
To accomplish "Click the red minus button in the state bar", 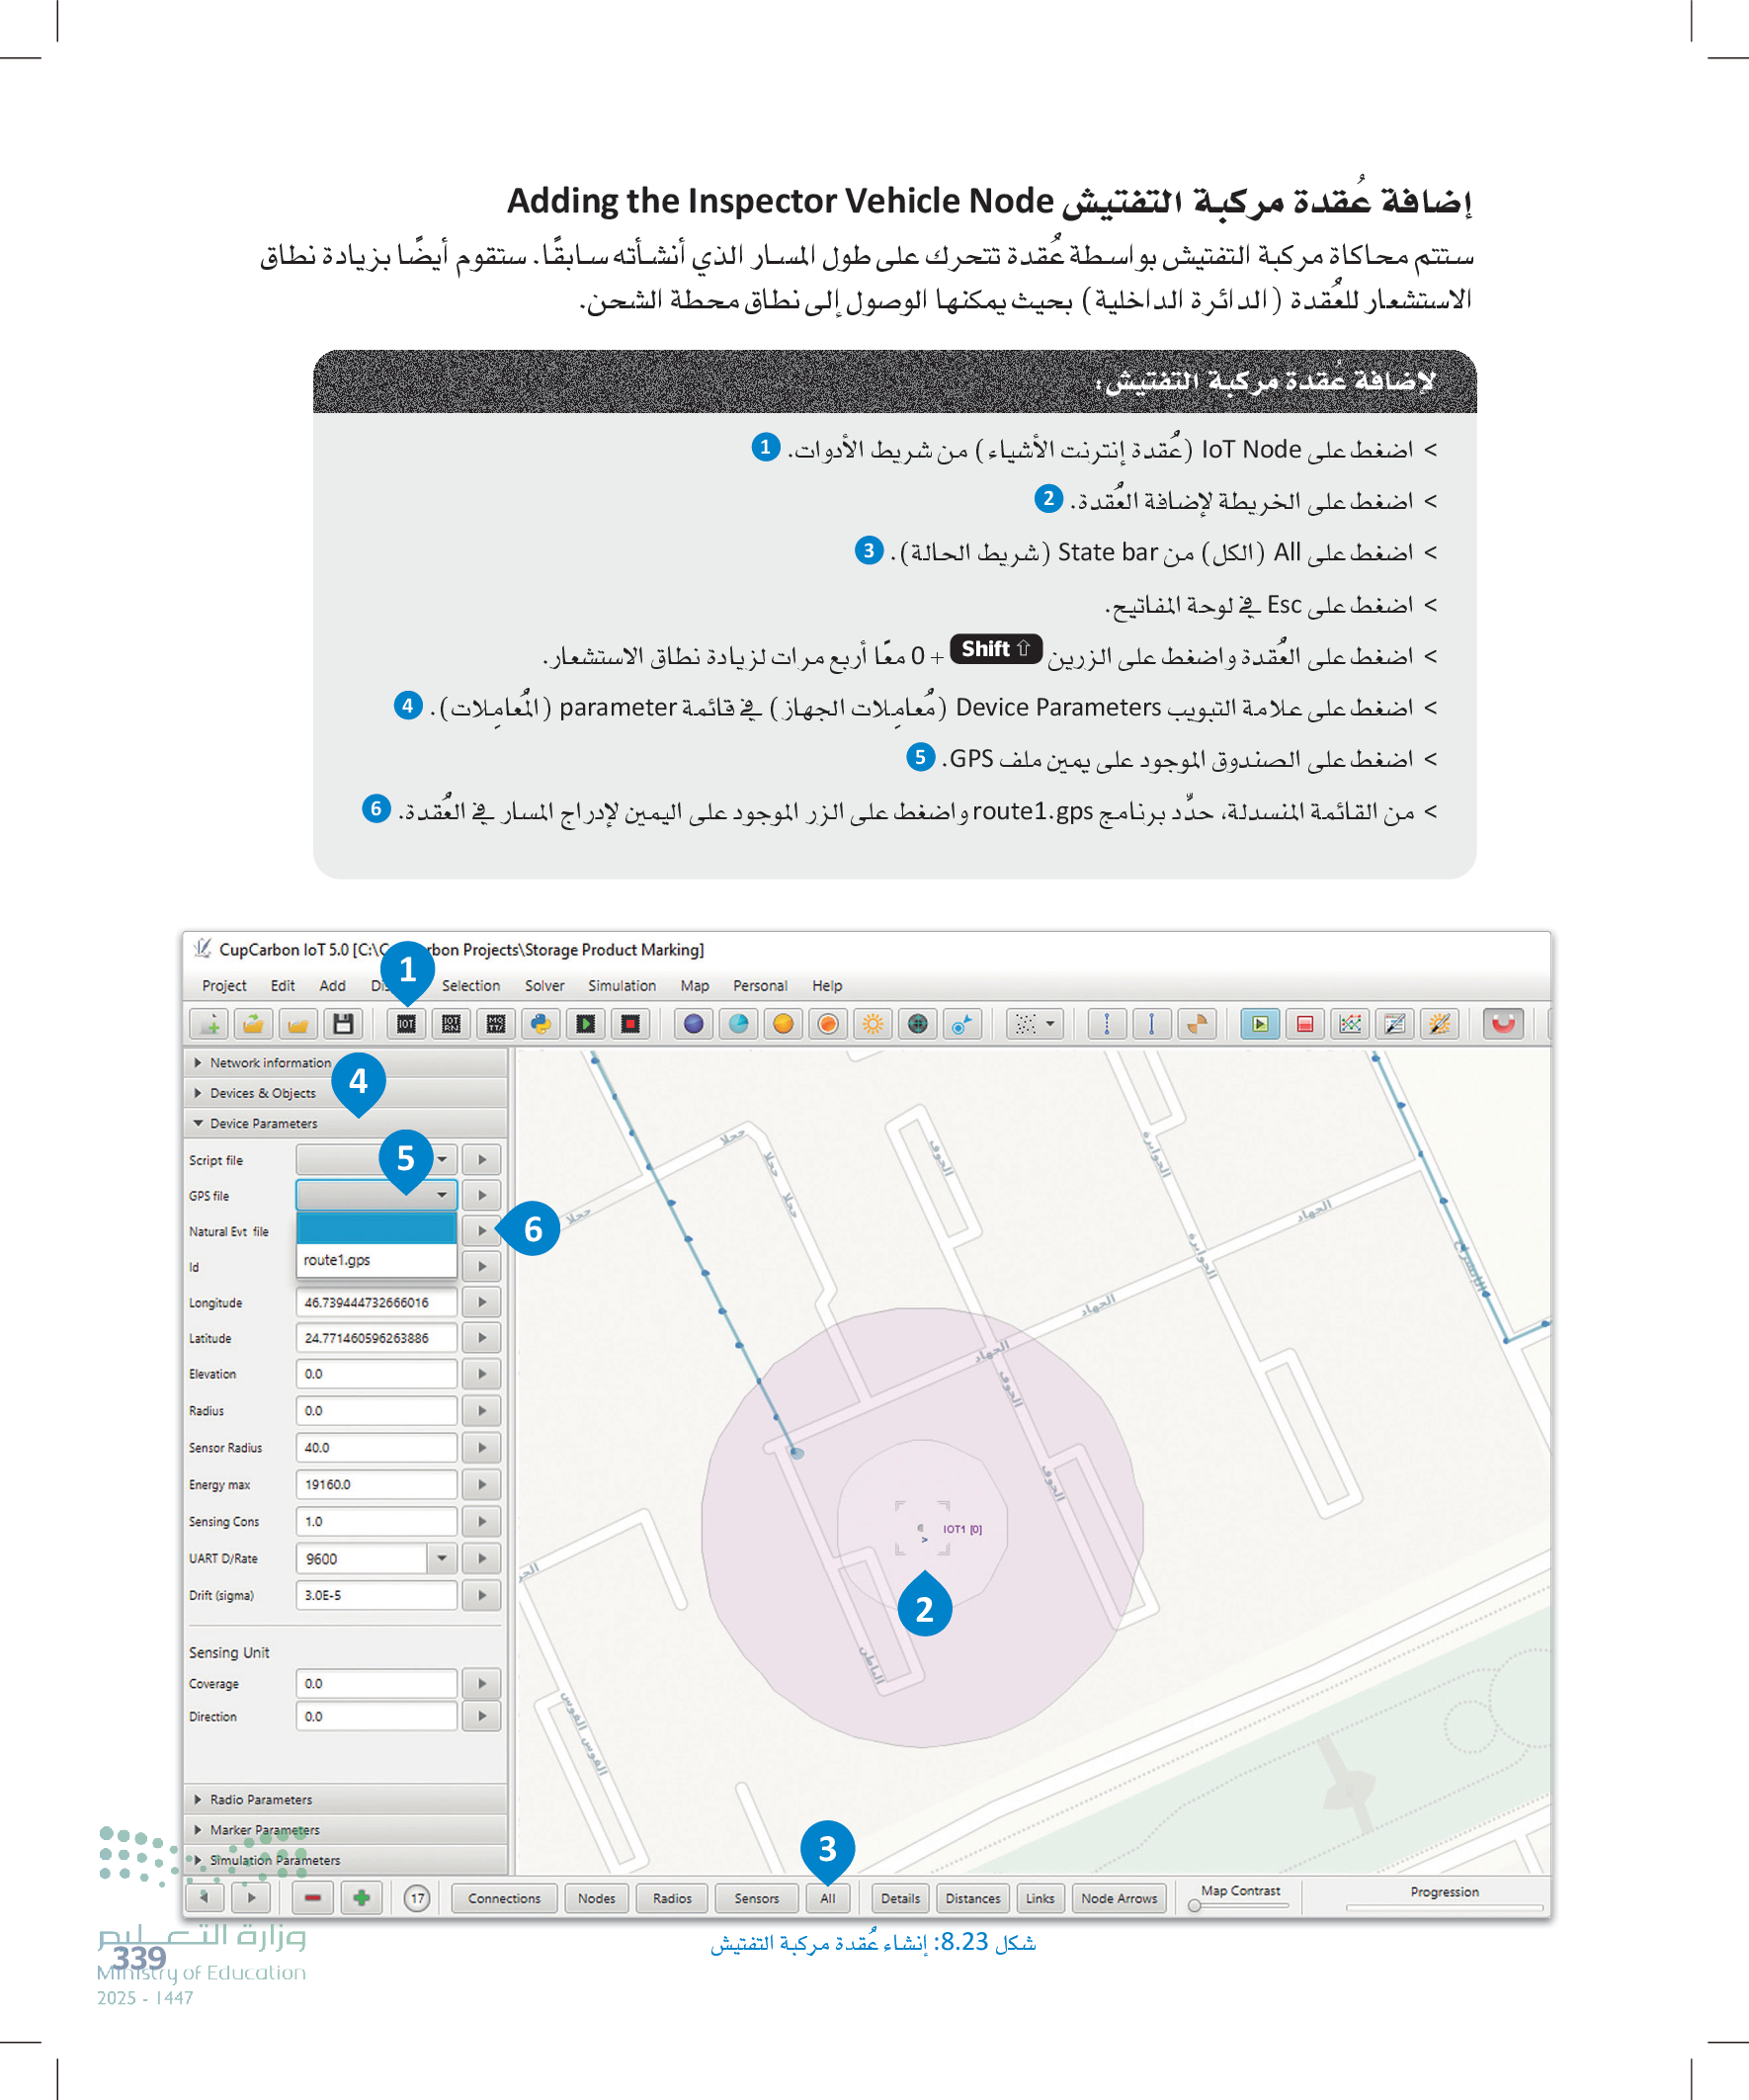I will pos(313,1898).
